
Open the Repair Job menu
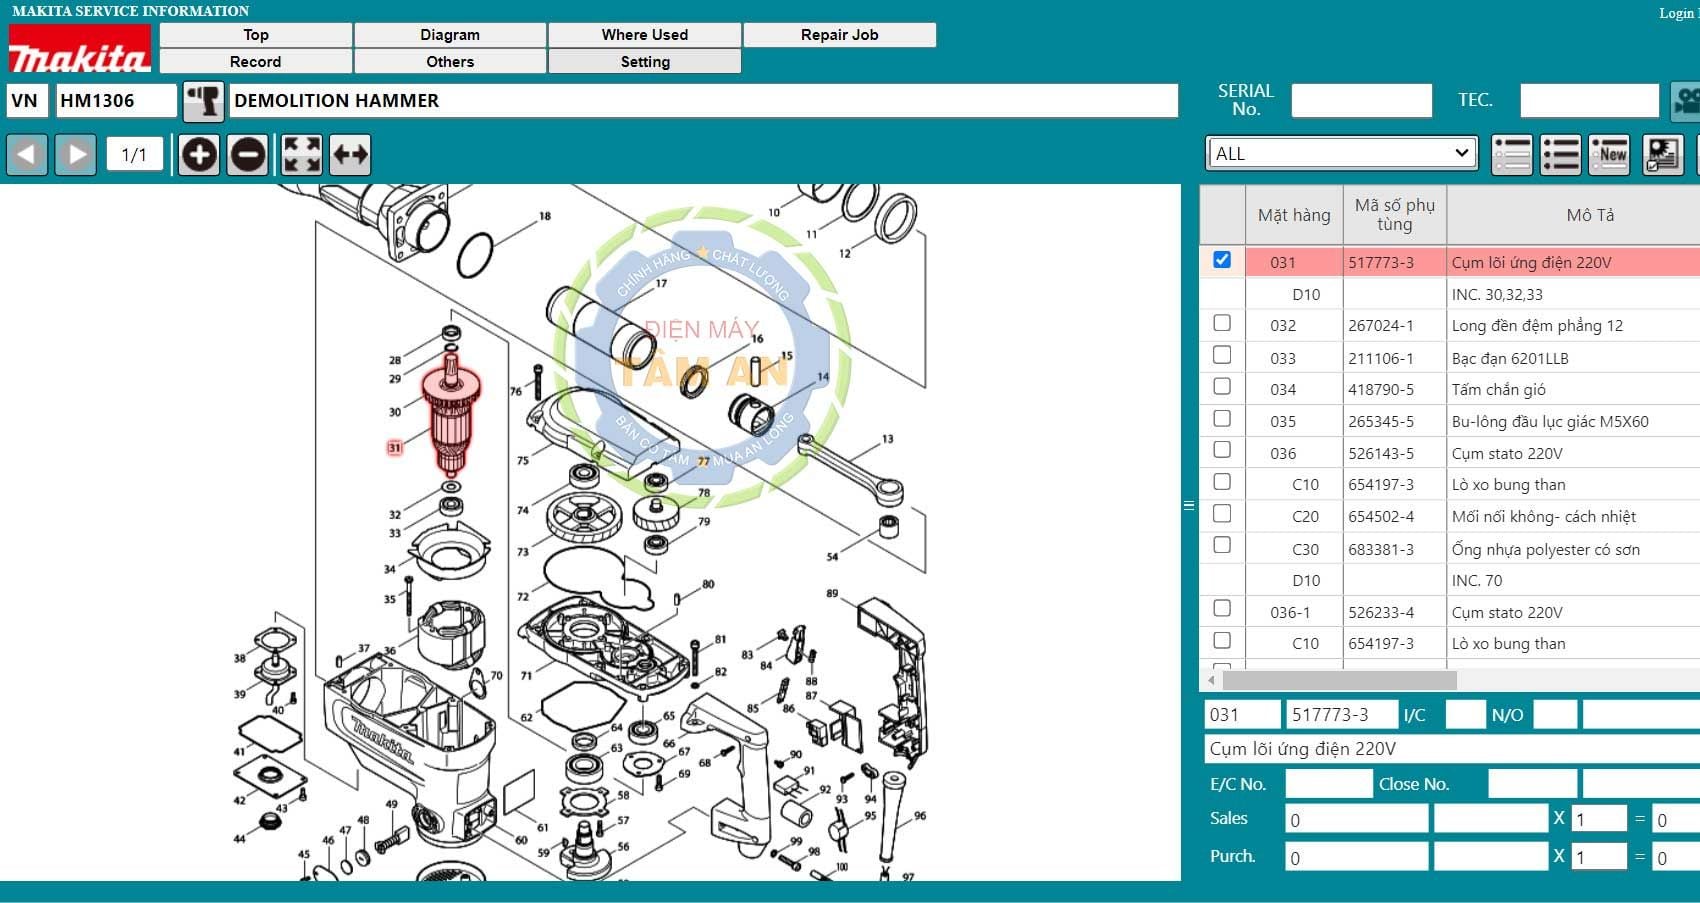coord(840,35)
